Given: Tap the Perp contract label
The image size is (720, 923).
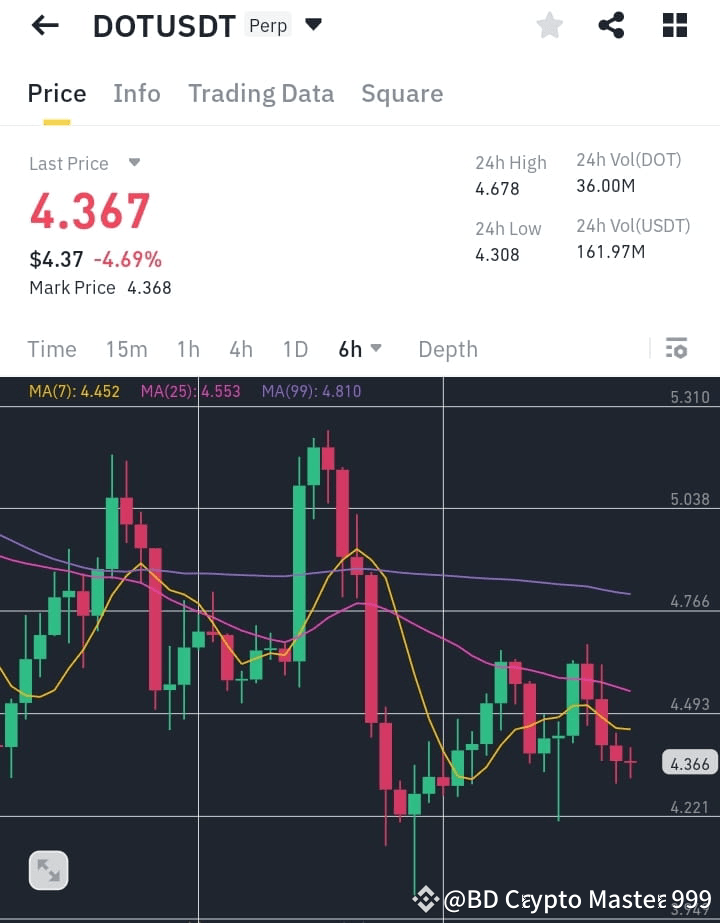Looking at the screenshot, I should click(268, 25).
